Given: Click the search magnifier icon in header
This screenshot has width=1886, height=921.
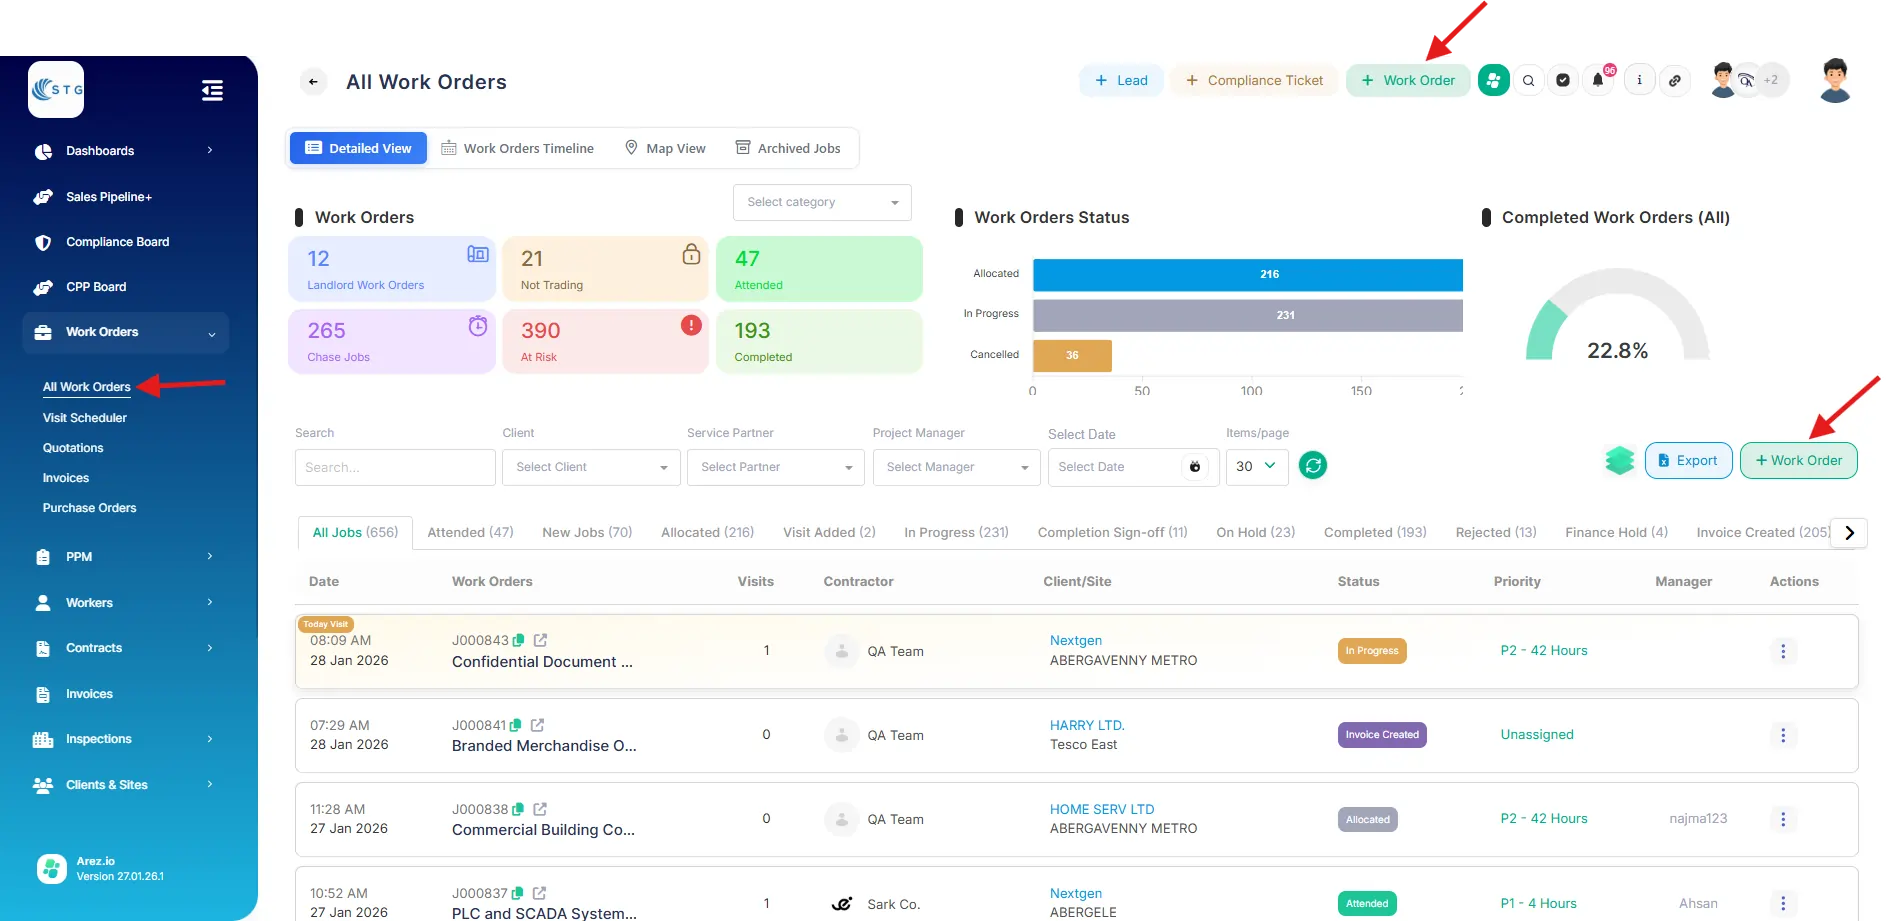Looking at the screenshot, I should pos(1528,81).
